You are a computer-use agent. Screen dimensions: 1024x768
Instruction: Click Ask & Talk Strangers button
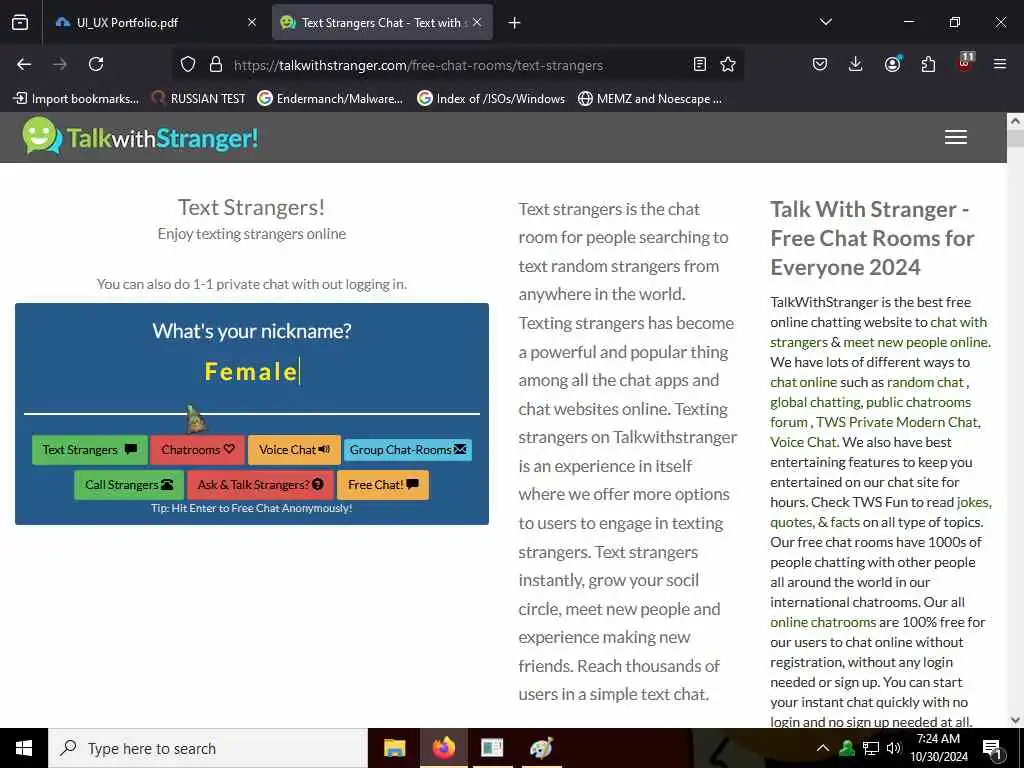(x=260, y=485)
